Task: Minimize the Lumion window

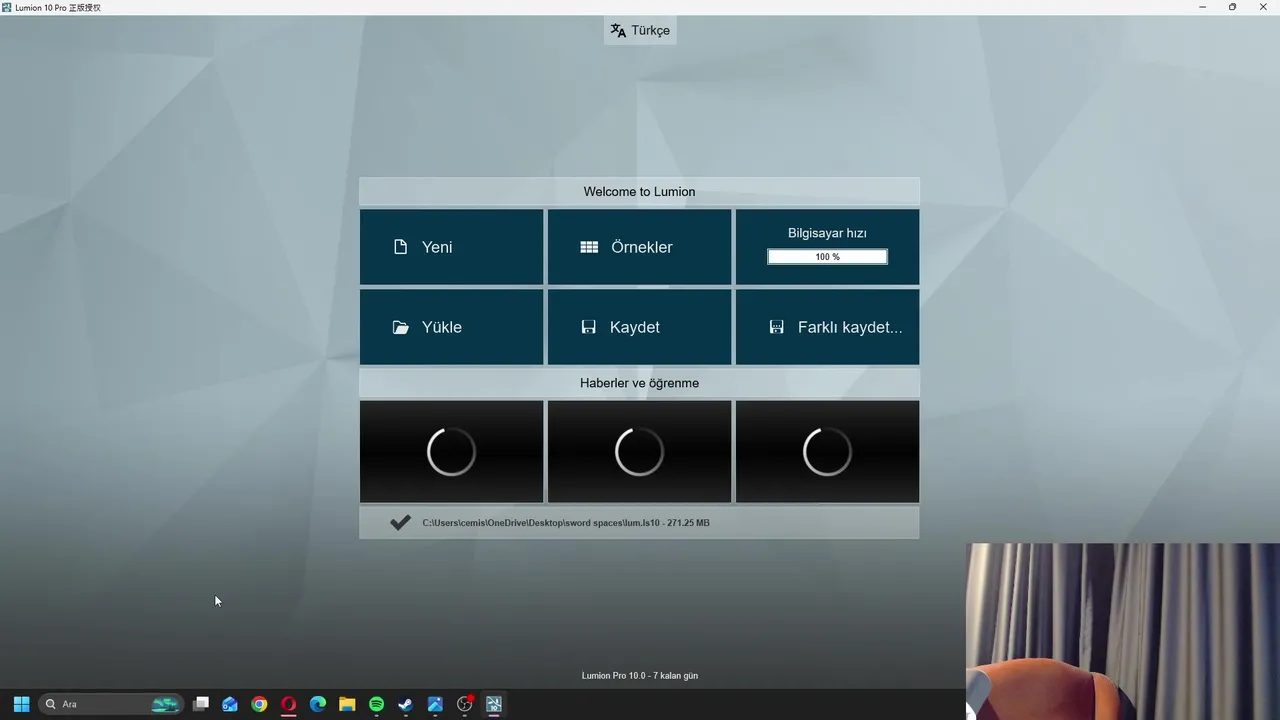Action: (1202, 7)
